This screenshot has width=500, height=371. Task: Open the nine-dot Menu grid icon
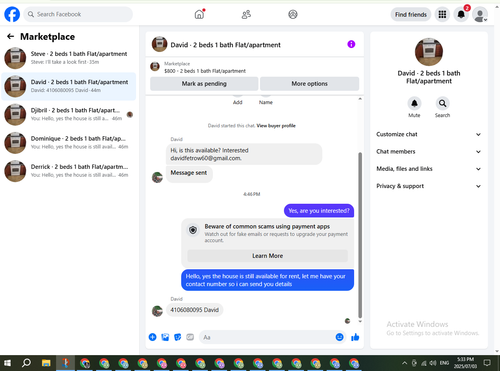click(442, 14)
